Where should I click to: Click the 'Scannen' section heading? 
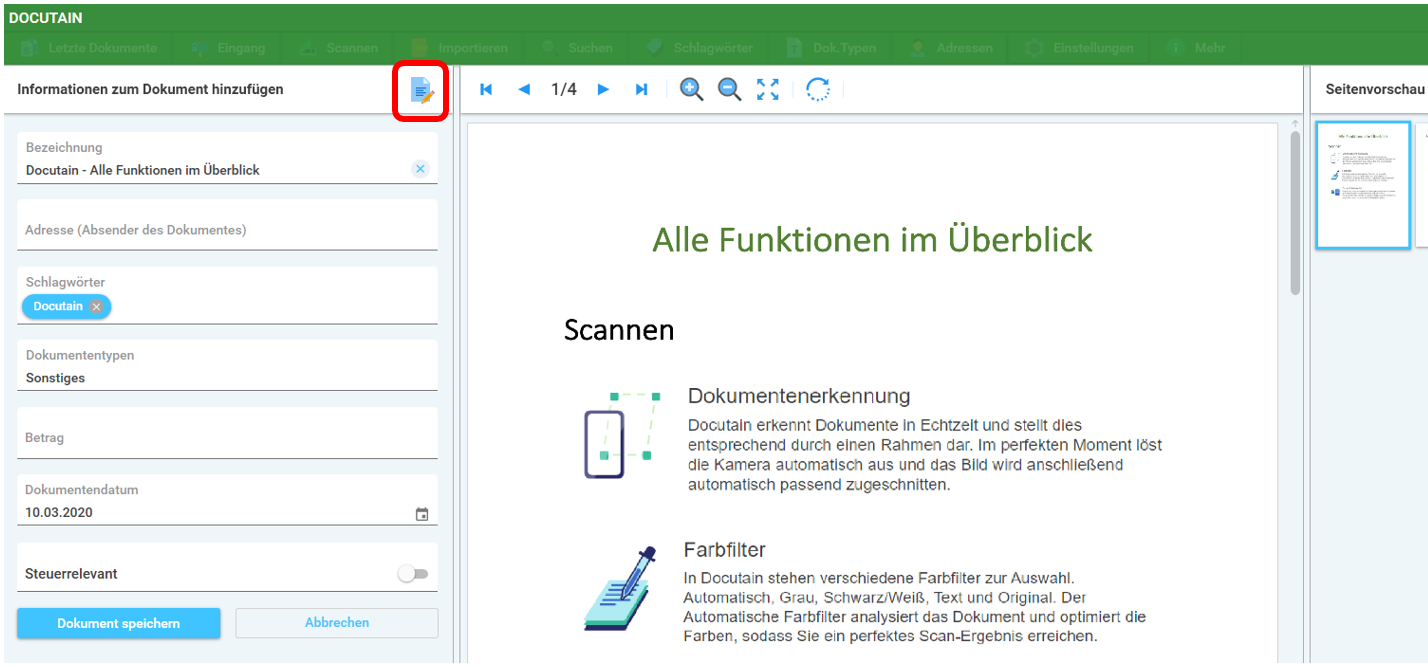619,330
